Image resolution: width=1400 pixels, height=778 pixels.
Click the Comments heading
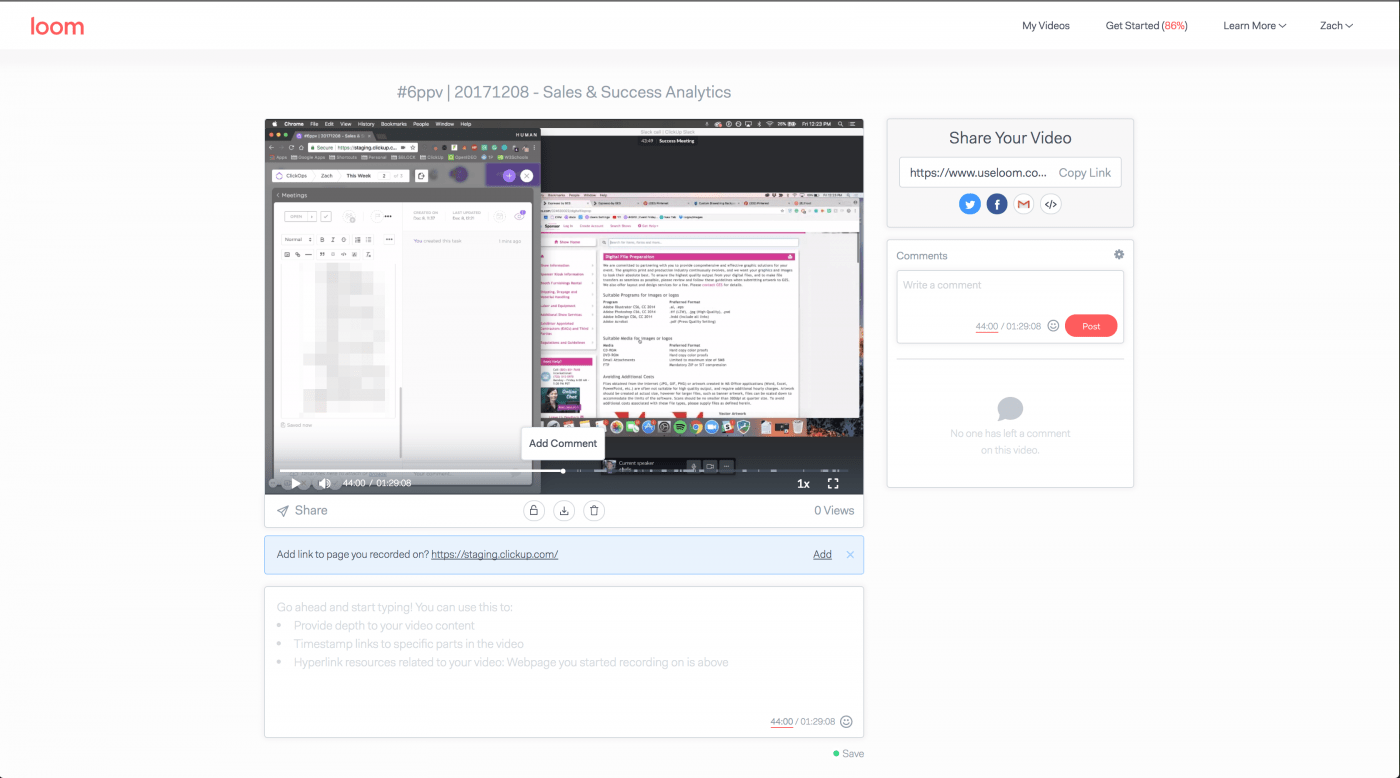click(x=922, y=256)
